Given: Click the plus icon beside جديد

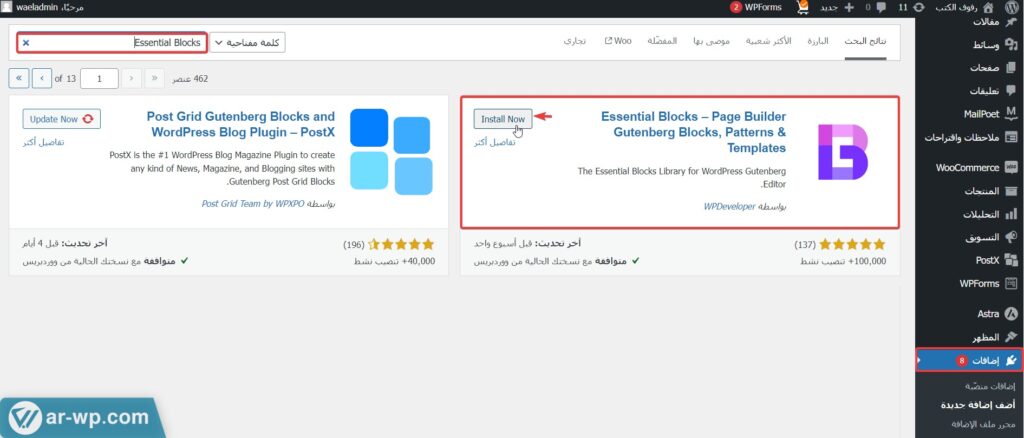Looking at the screenshot, I should click(848, 7).
